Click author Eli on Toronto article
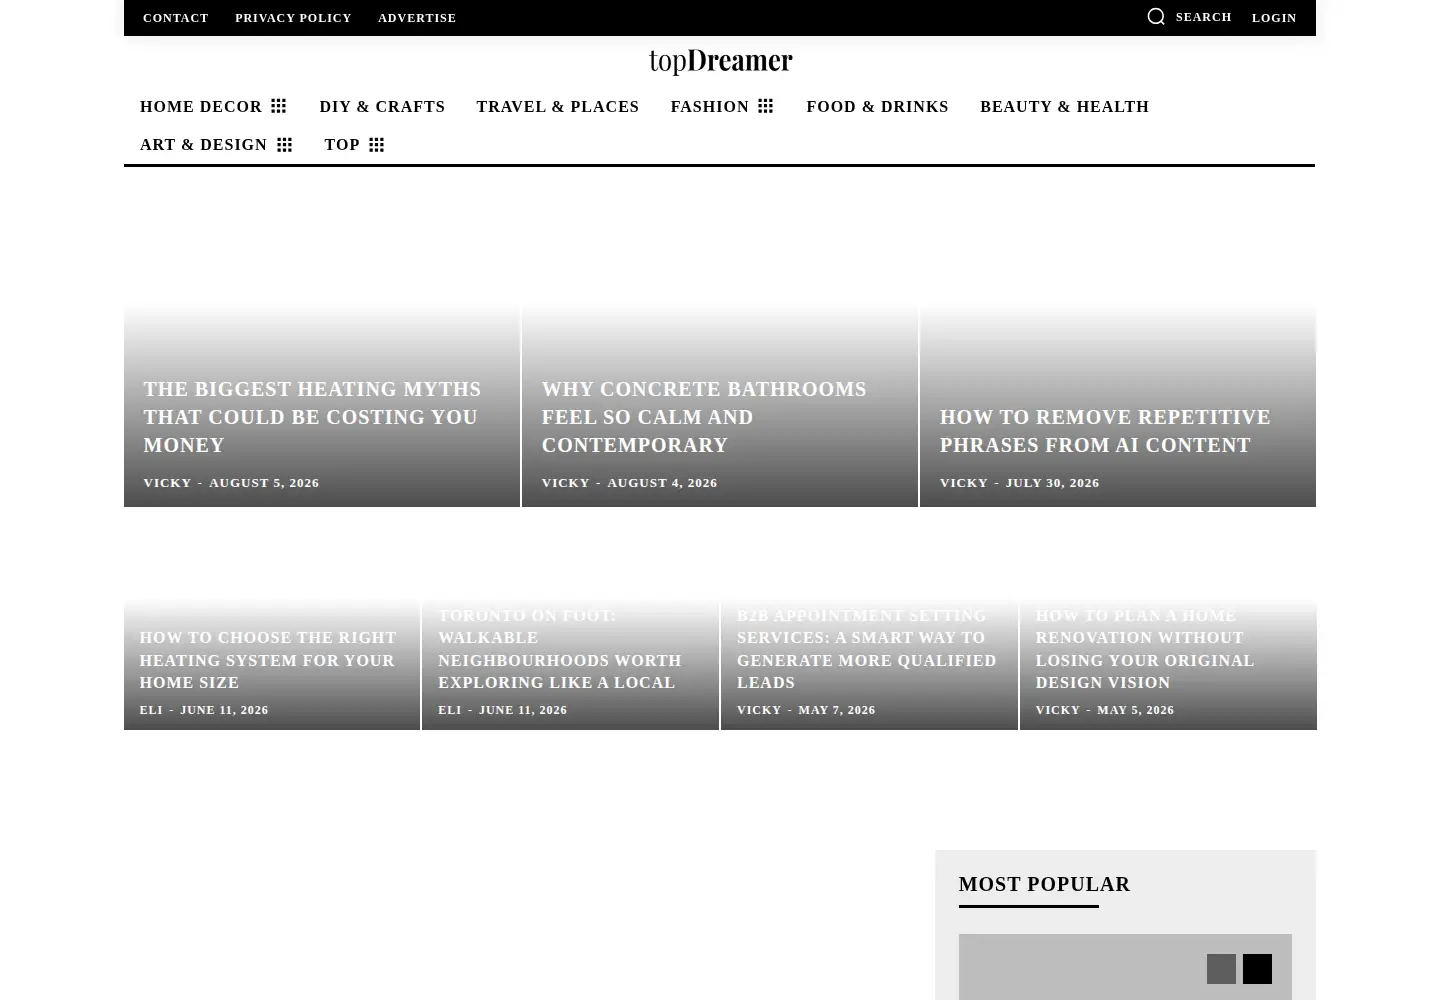 pos(450,710)
